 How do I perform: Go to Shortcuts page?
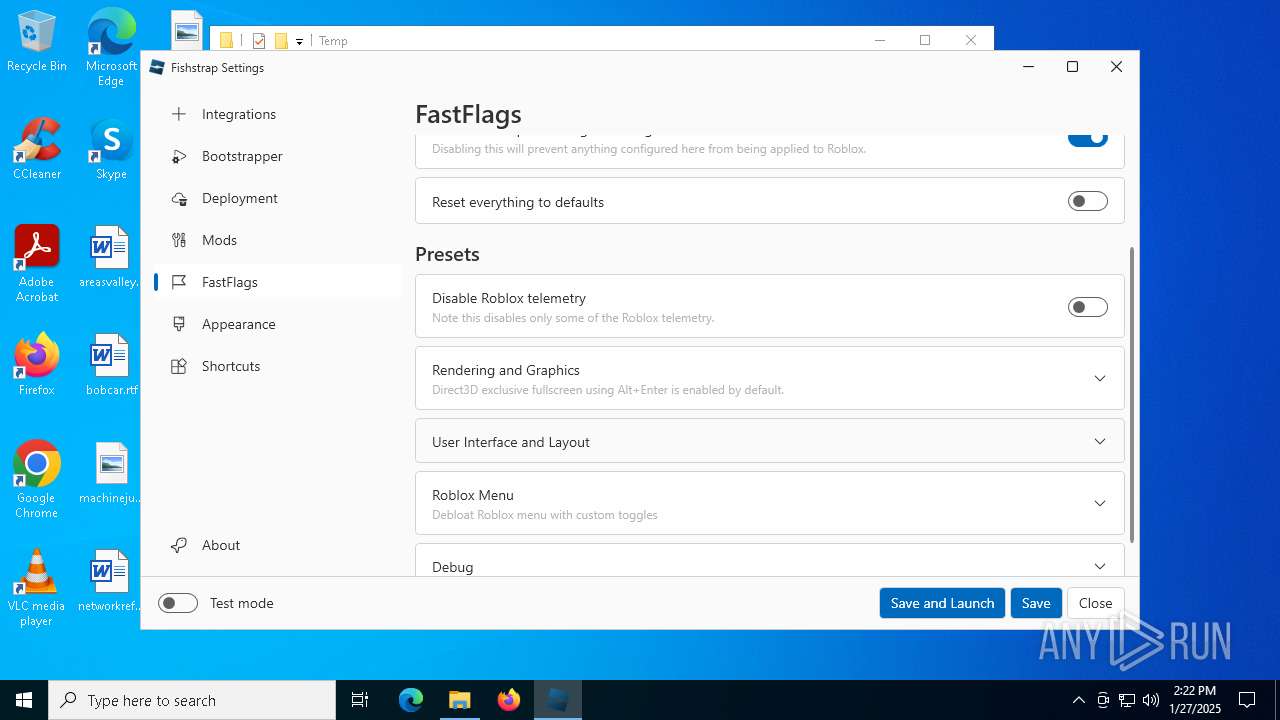coord(277,366)
